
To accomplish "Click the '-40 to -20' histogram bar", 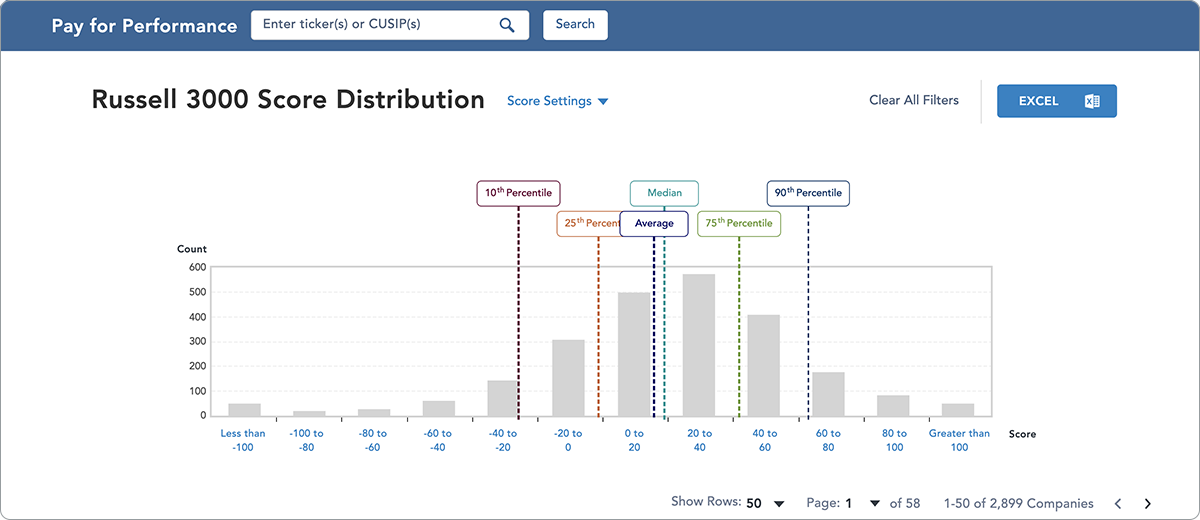I will point(503,398).
